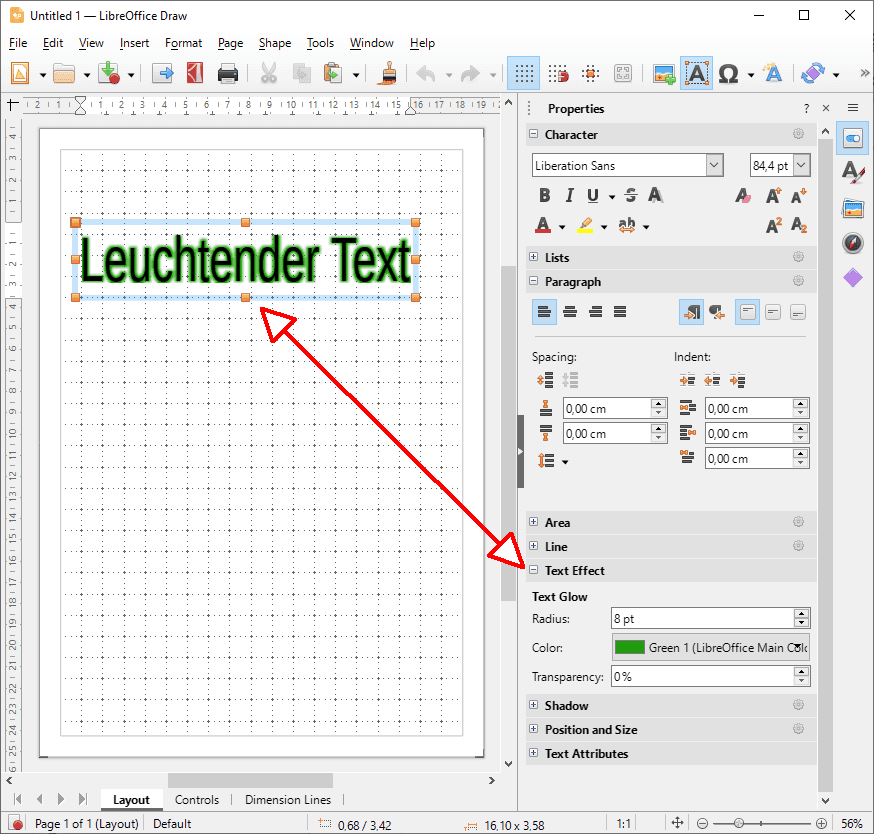Open the Fontwork text icon
874x834 pixels.
coord(773,73)
